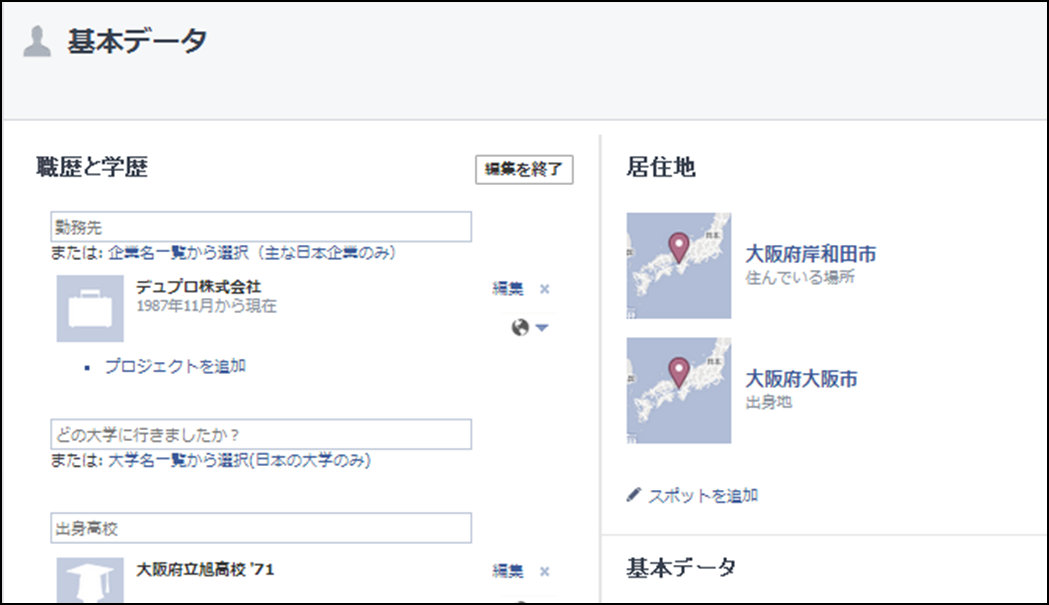This screenshot has width=1049, height=605.
Task: Click the プロジェクトを追加 link
Action: [175, 366]
